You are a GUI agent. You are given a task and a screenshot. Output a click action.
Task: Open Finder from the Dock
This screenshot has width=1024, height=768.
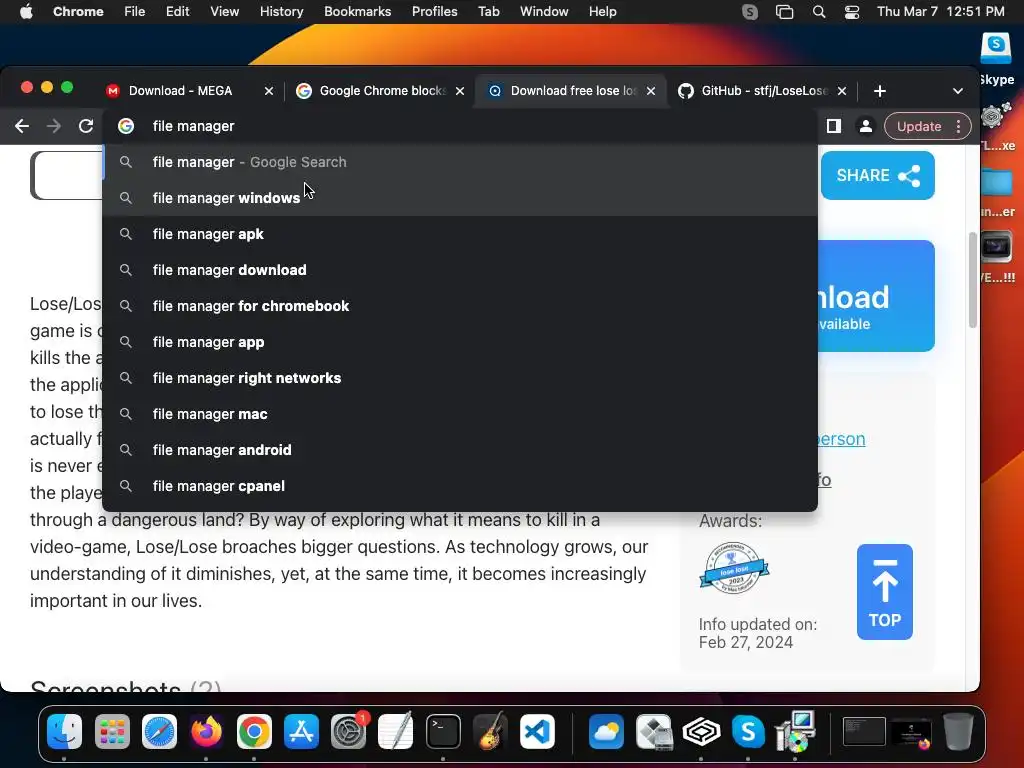[x=64, y=731]
